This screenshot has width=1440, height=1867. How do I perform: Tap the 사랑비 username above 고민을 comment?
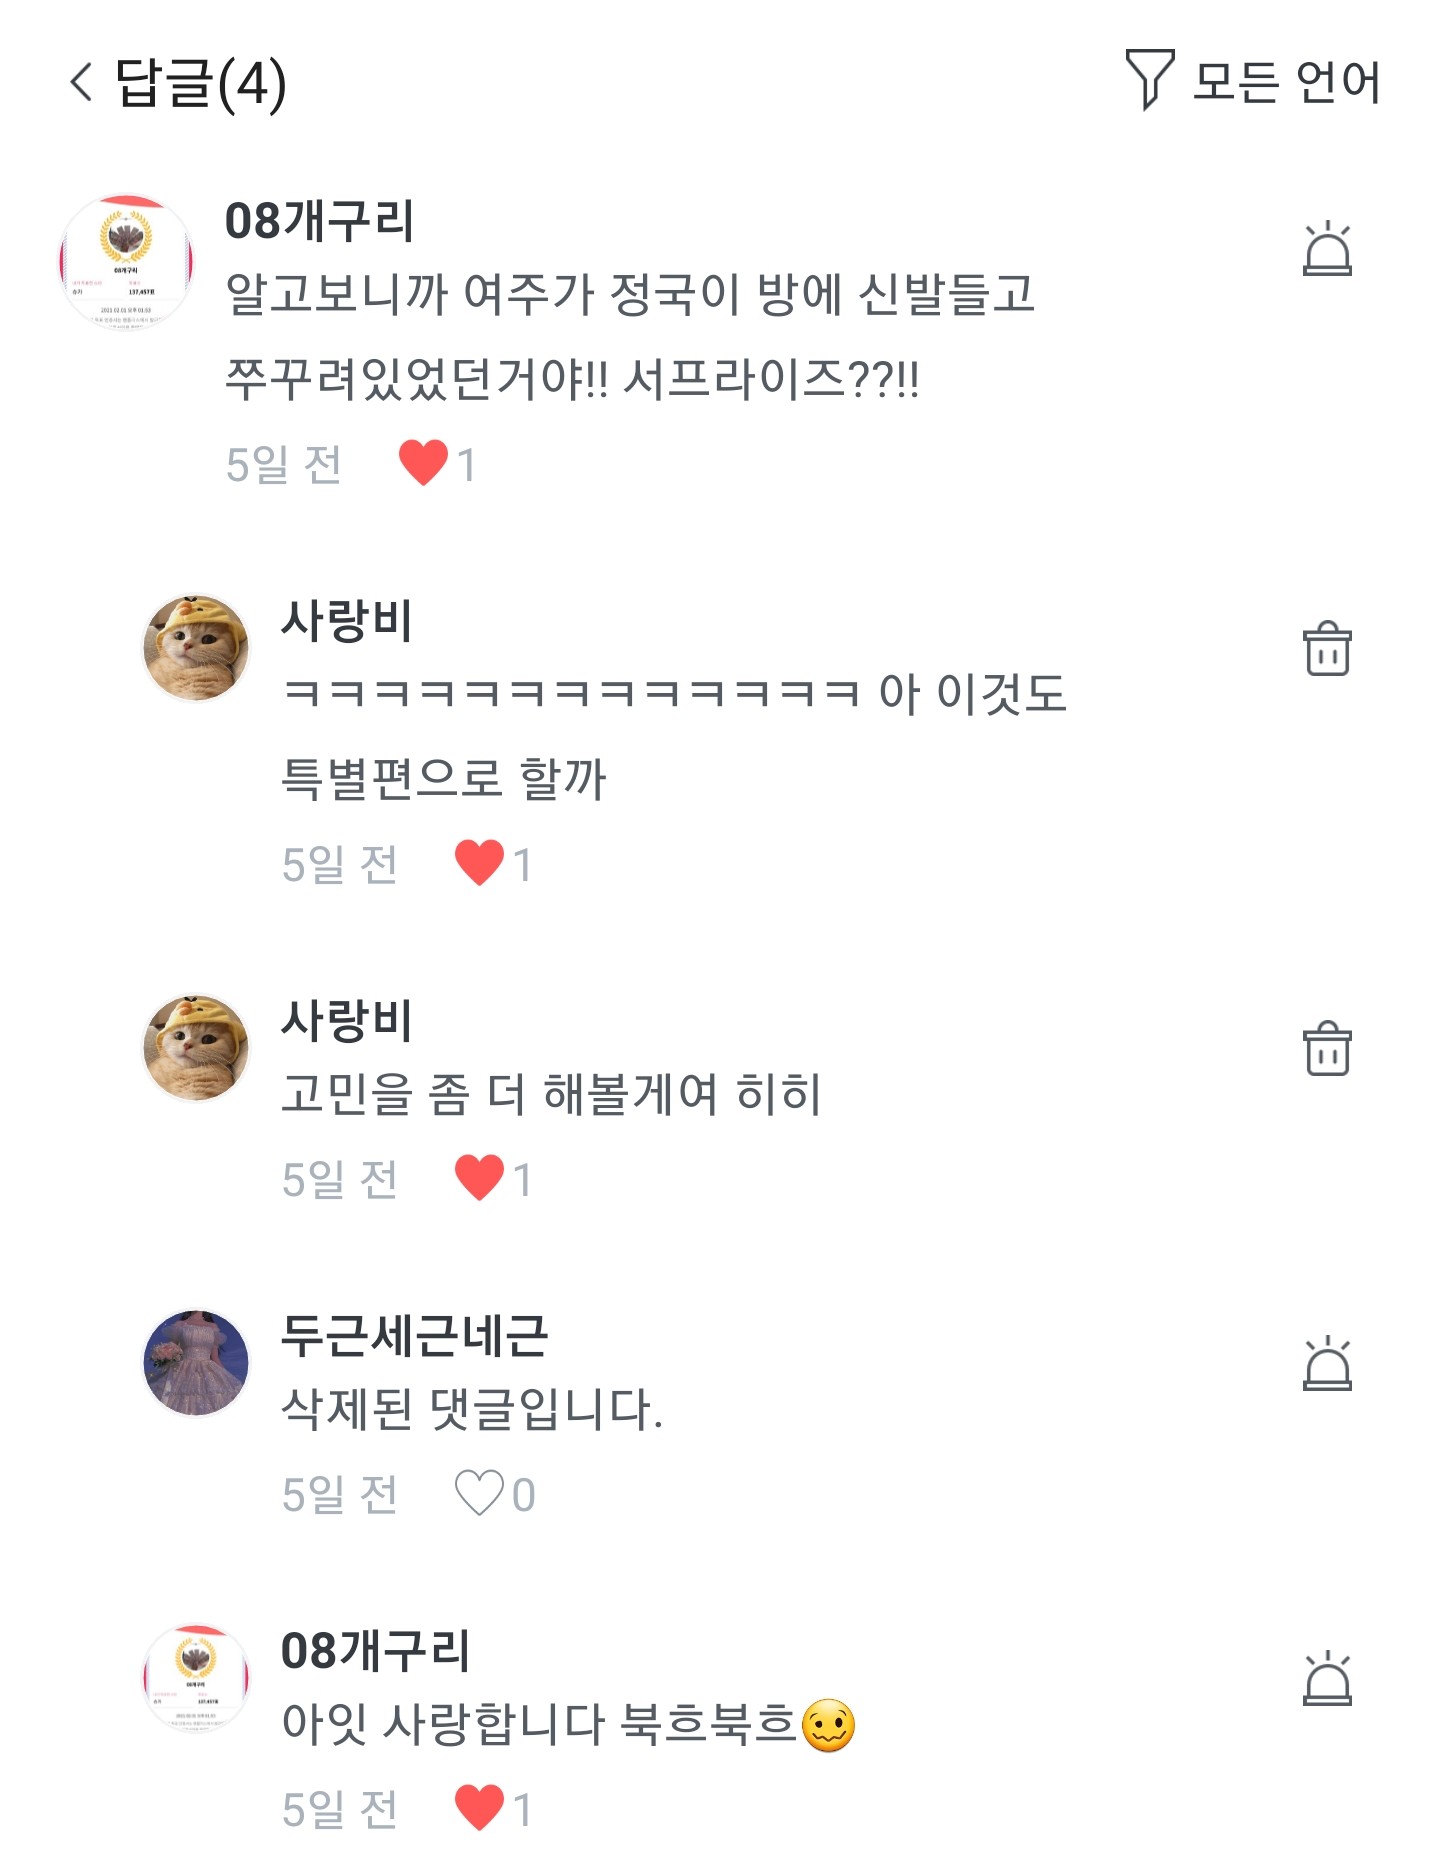(x=346, y=1020)
